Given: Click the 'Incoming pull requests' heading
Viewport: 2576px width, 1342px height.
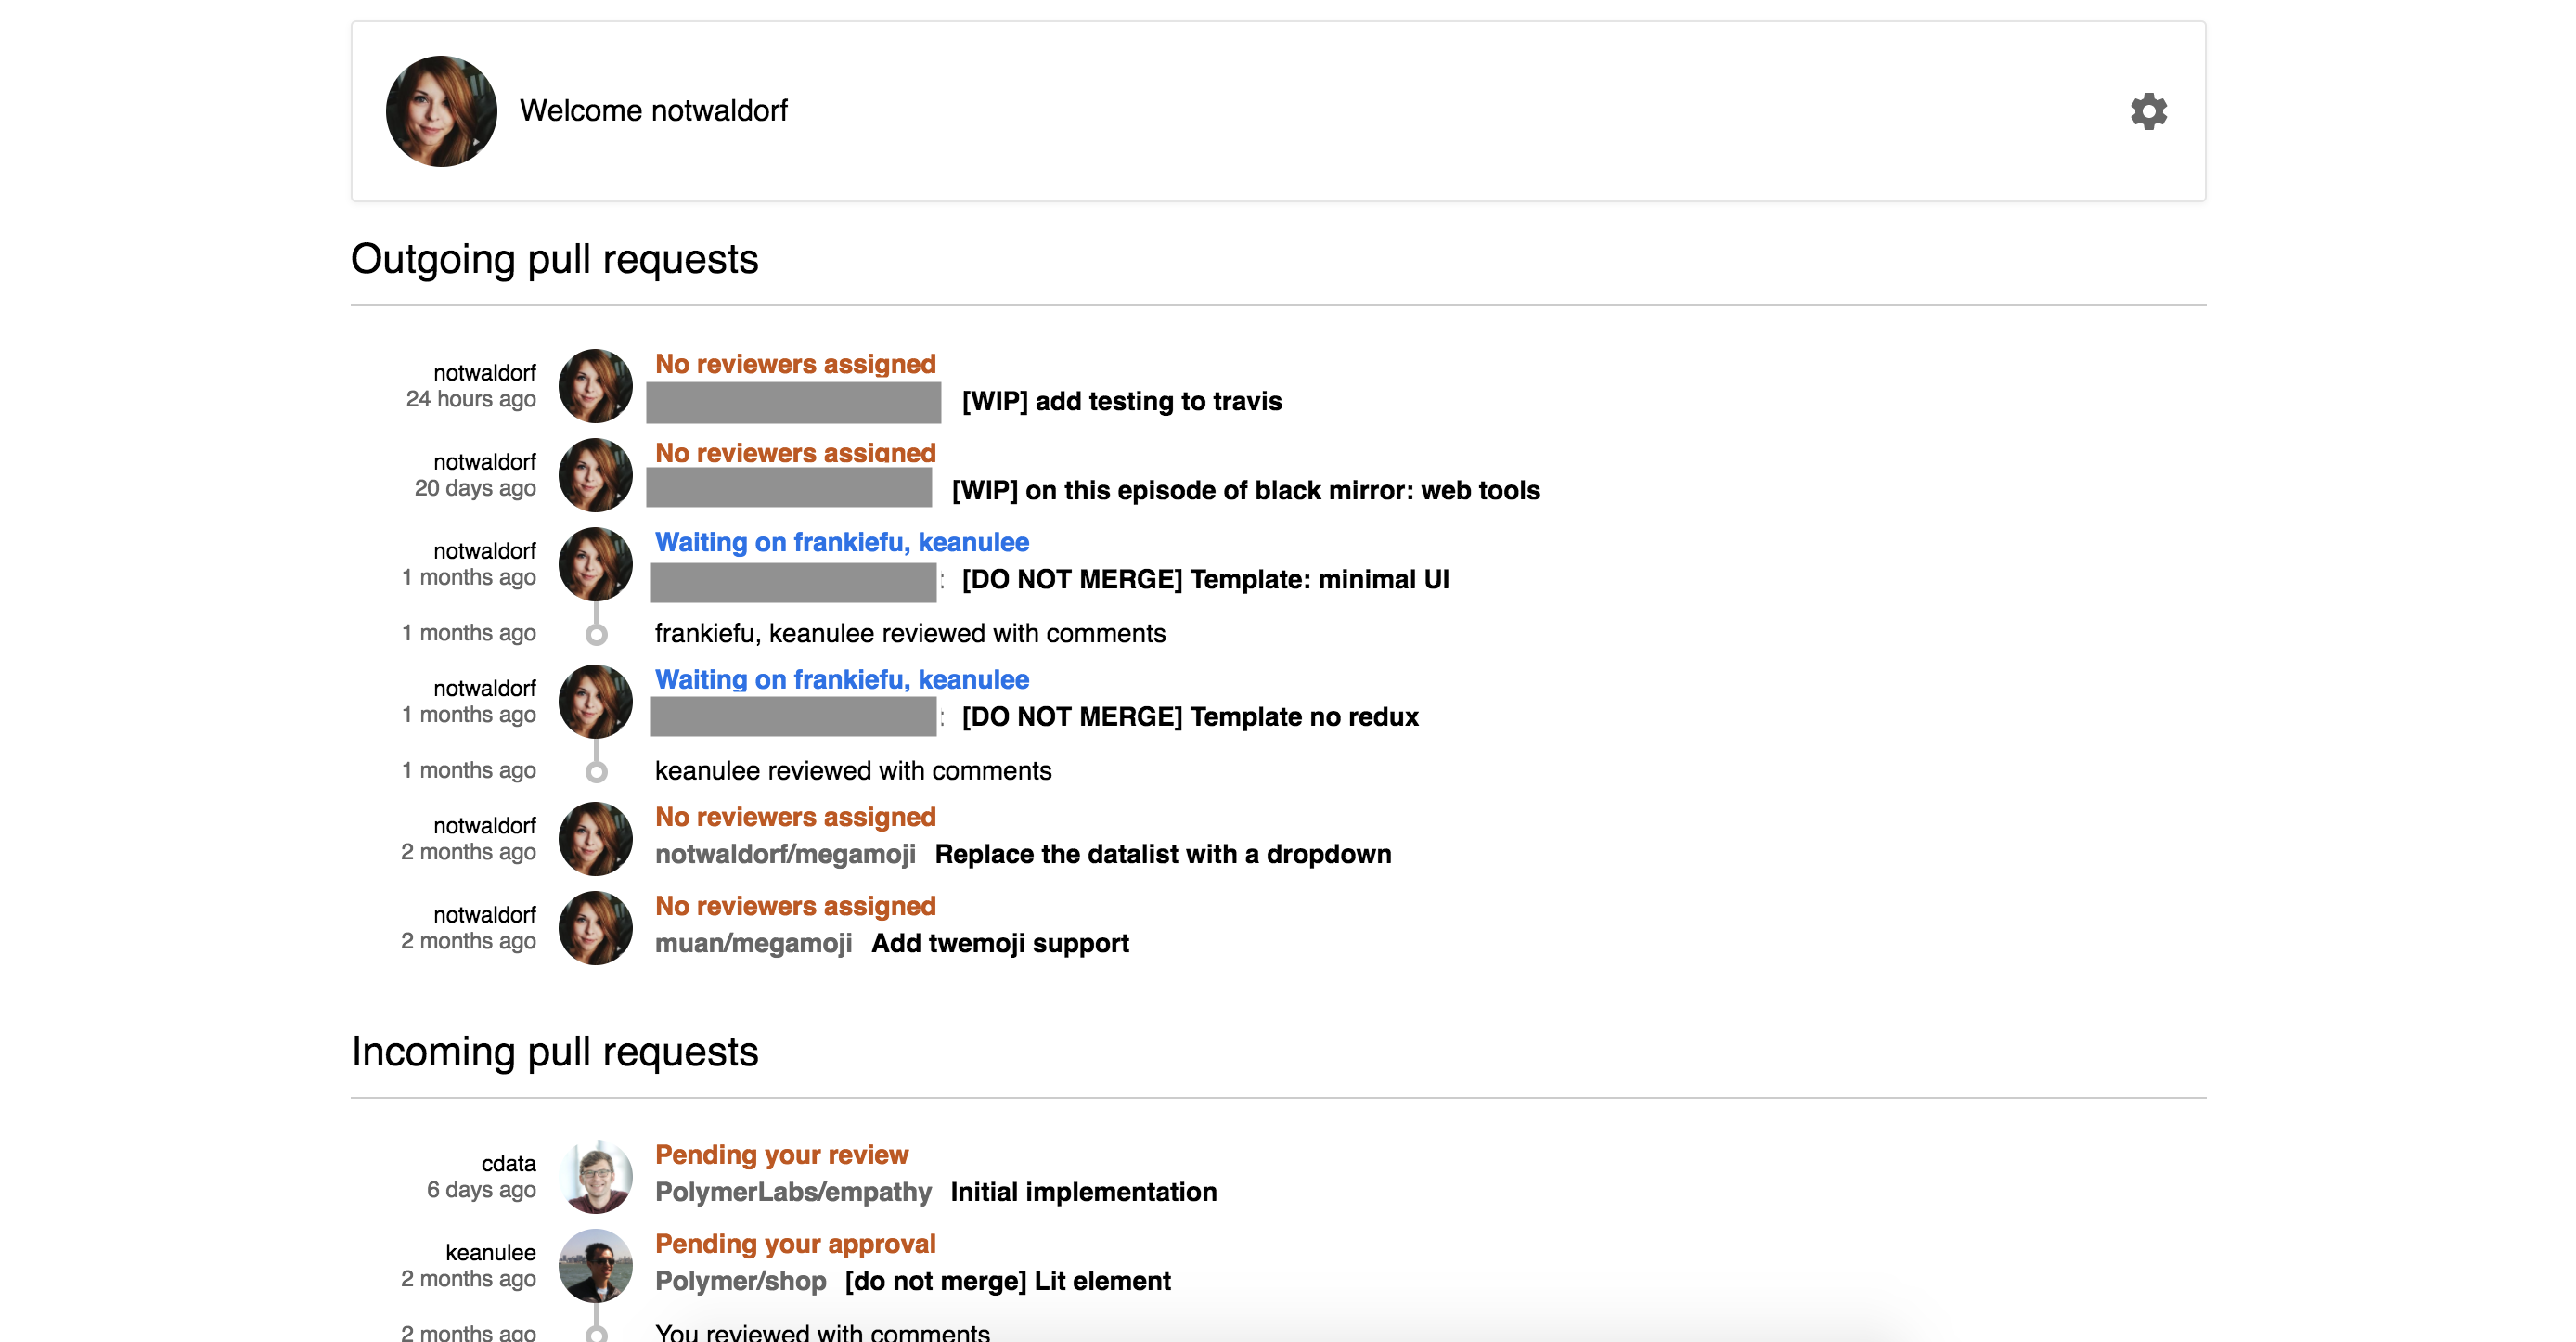Looking at the screenshot, I should pos(554,1051).
